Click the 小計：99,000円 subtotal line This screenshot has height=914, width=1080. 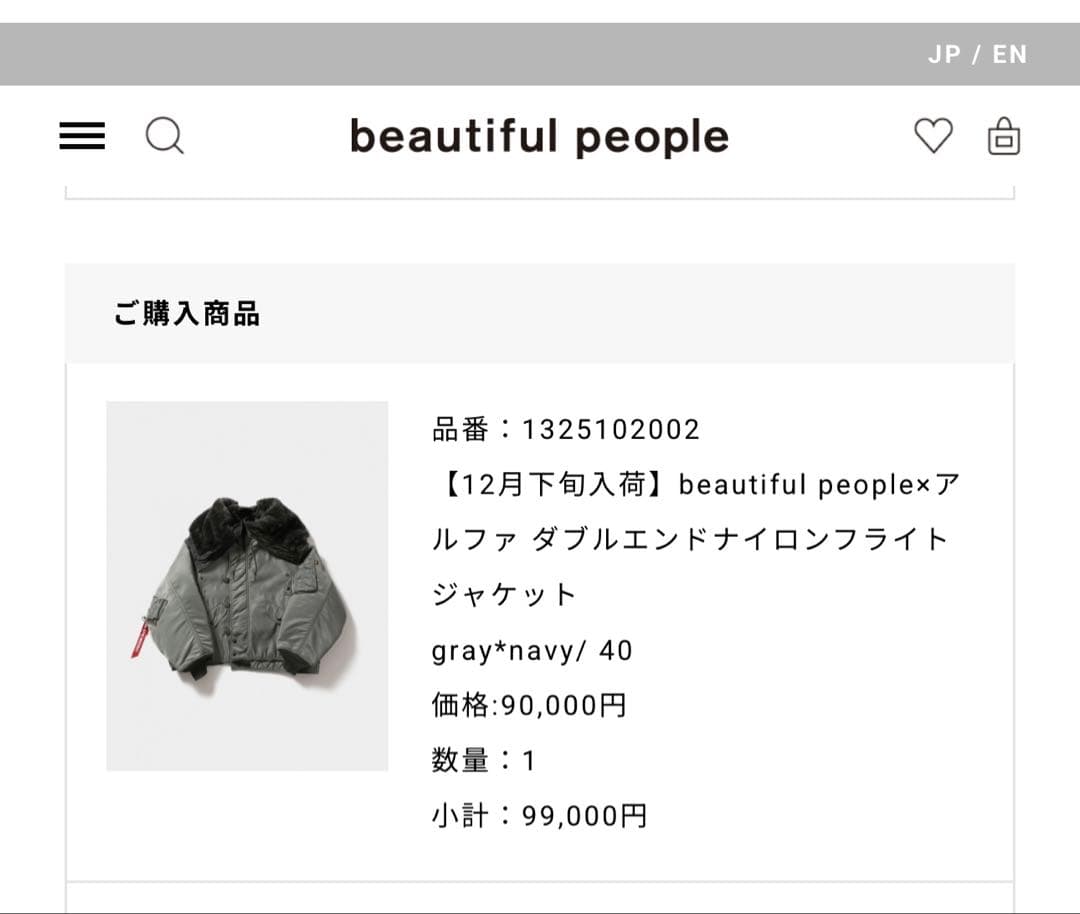539,816
